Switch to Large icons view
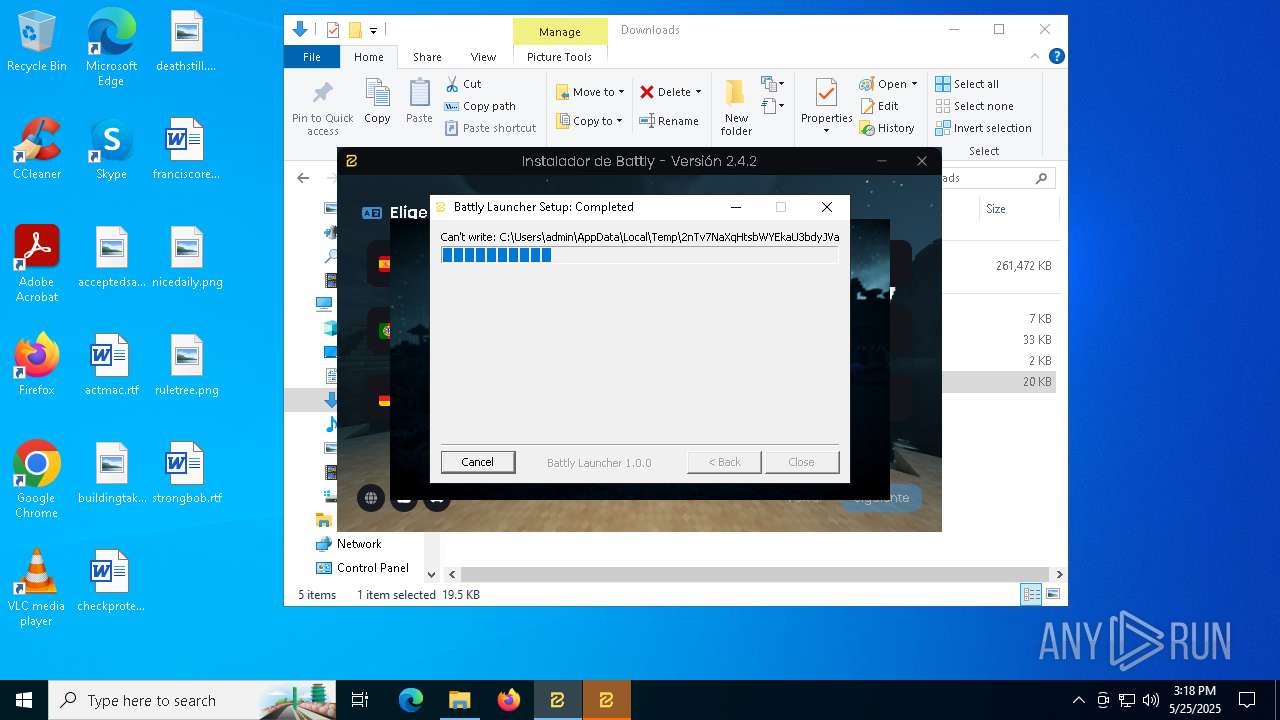 (x=1052, y=594)
